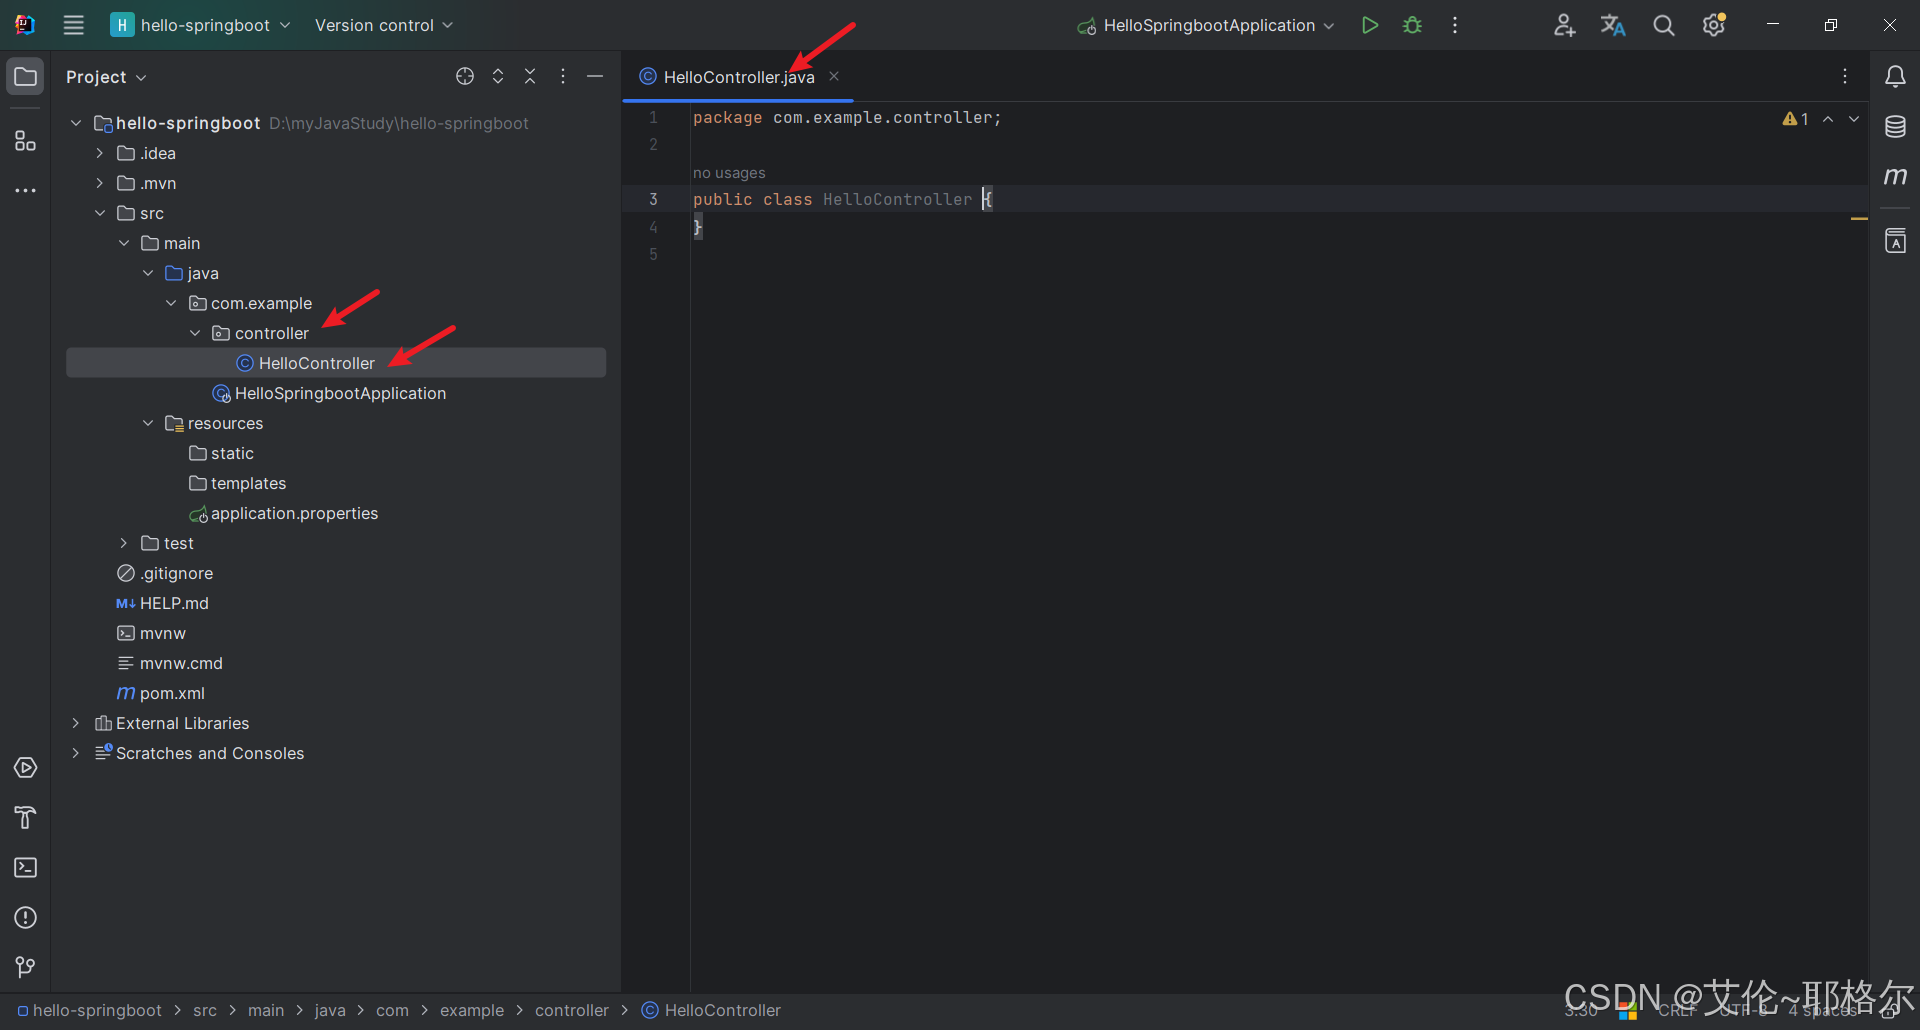Click 'no usages' inlay hint

point(729,173)
